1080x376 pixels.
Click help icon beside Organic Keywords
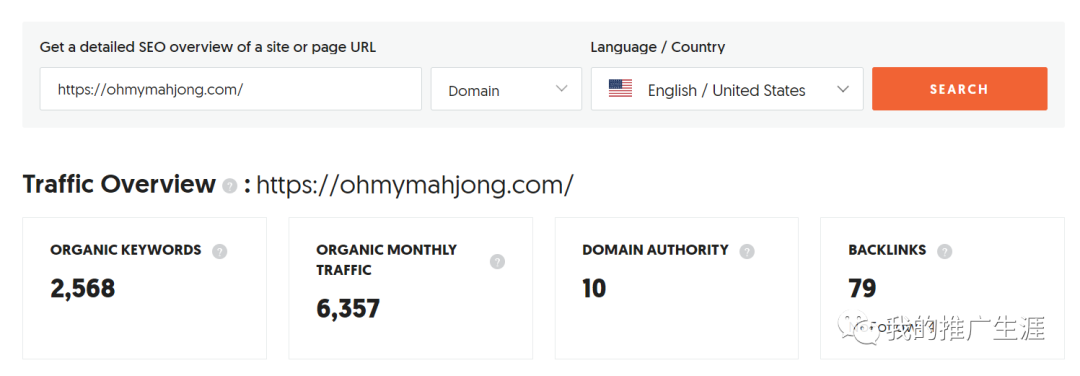(x=220, y=251)
